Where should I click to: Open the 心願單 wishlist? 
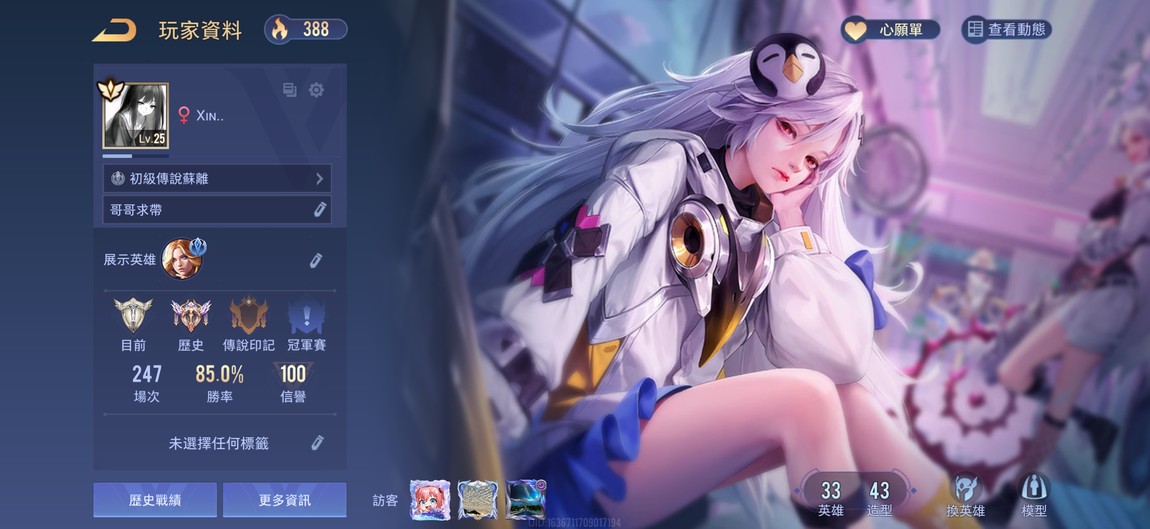890,29
